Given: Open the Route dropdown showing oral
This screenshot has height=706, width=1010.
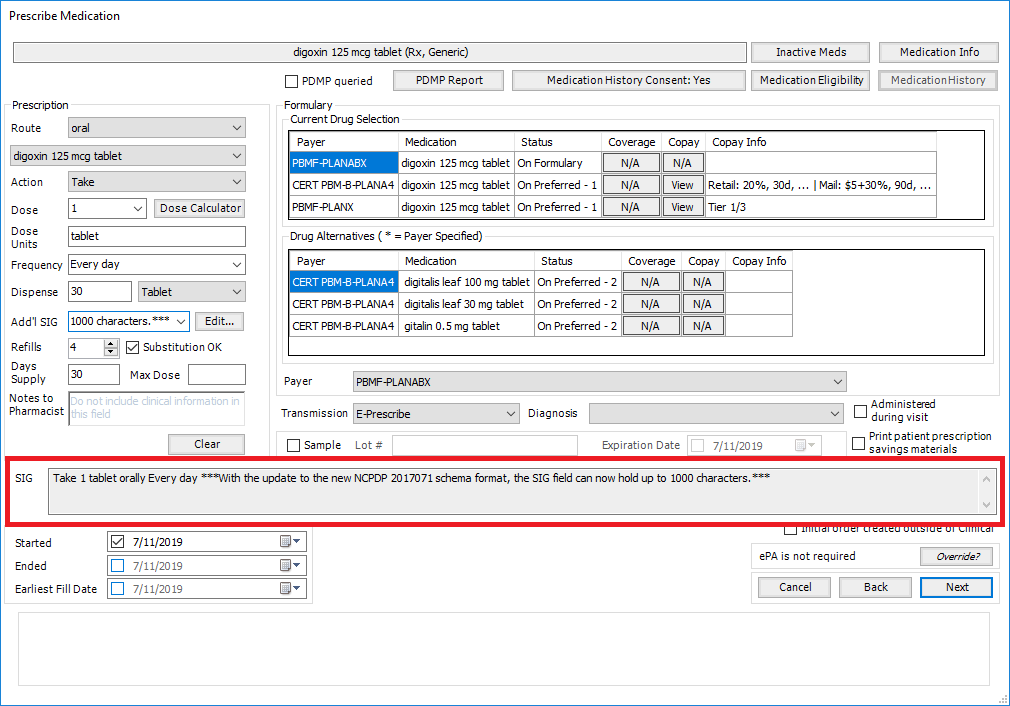Looking at the screenshot, I should (x=157, y=128).
